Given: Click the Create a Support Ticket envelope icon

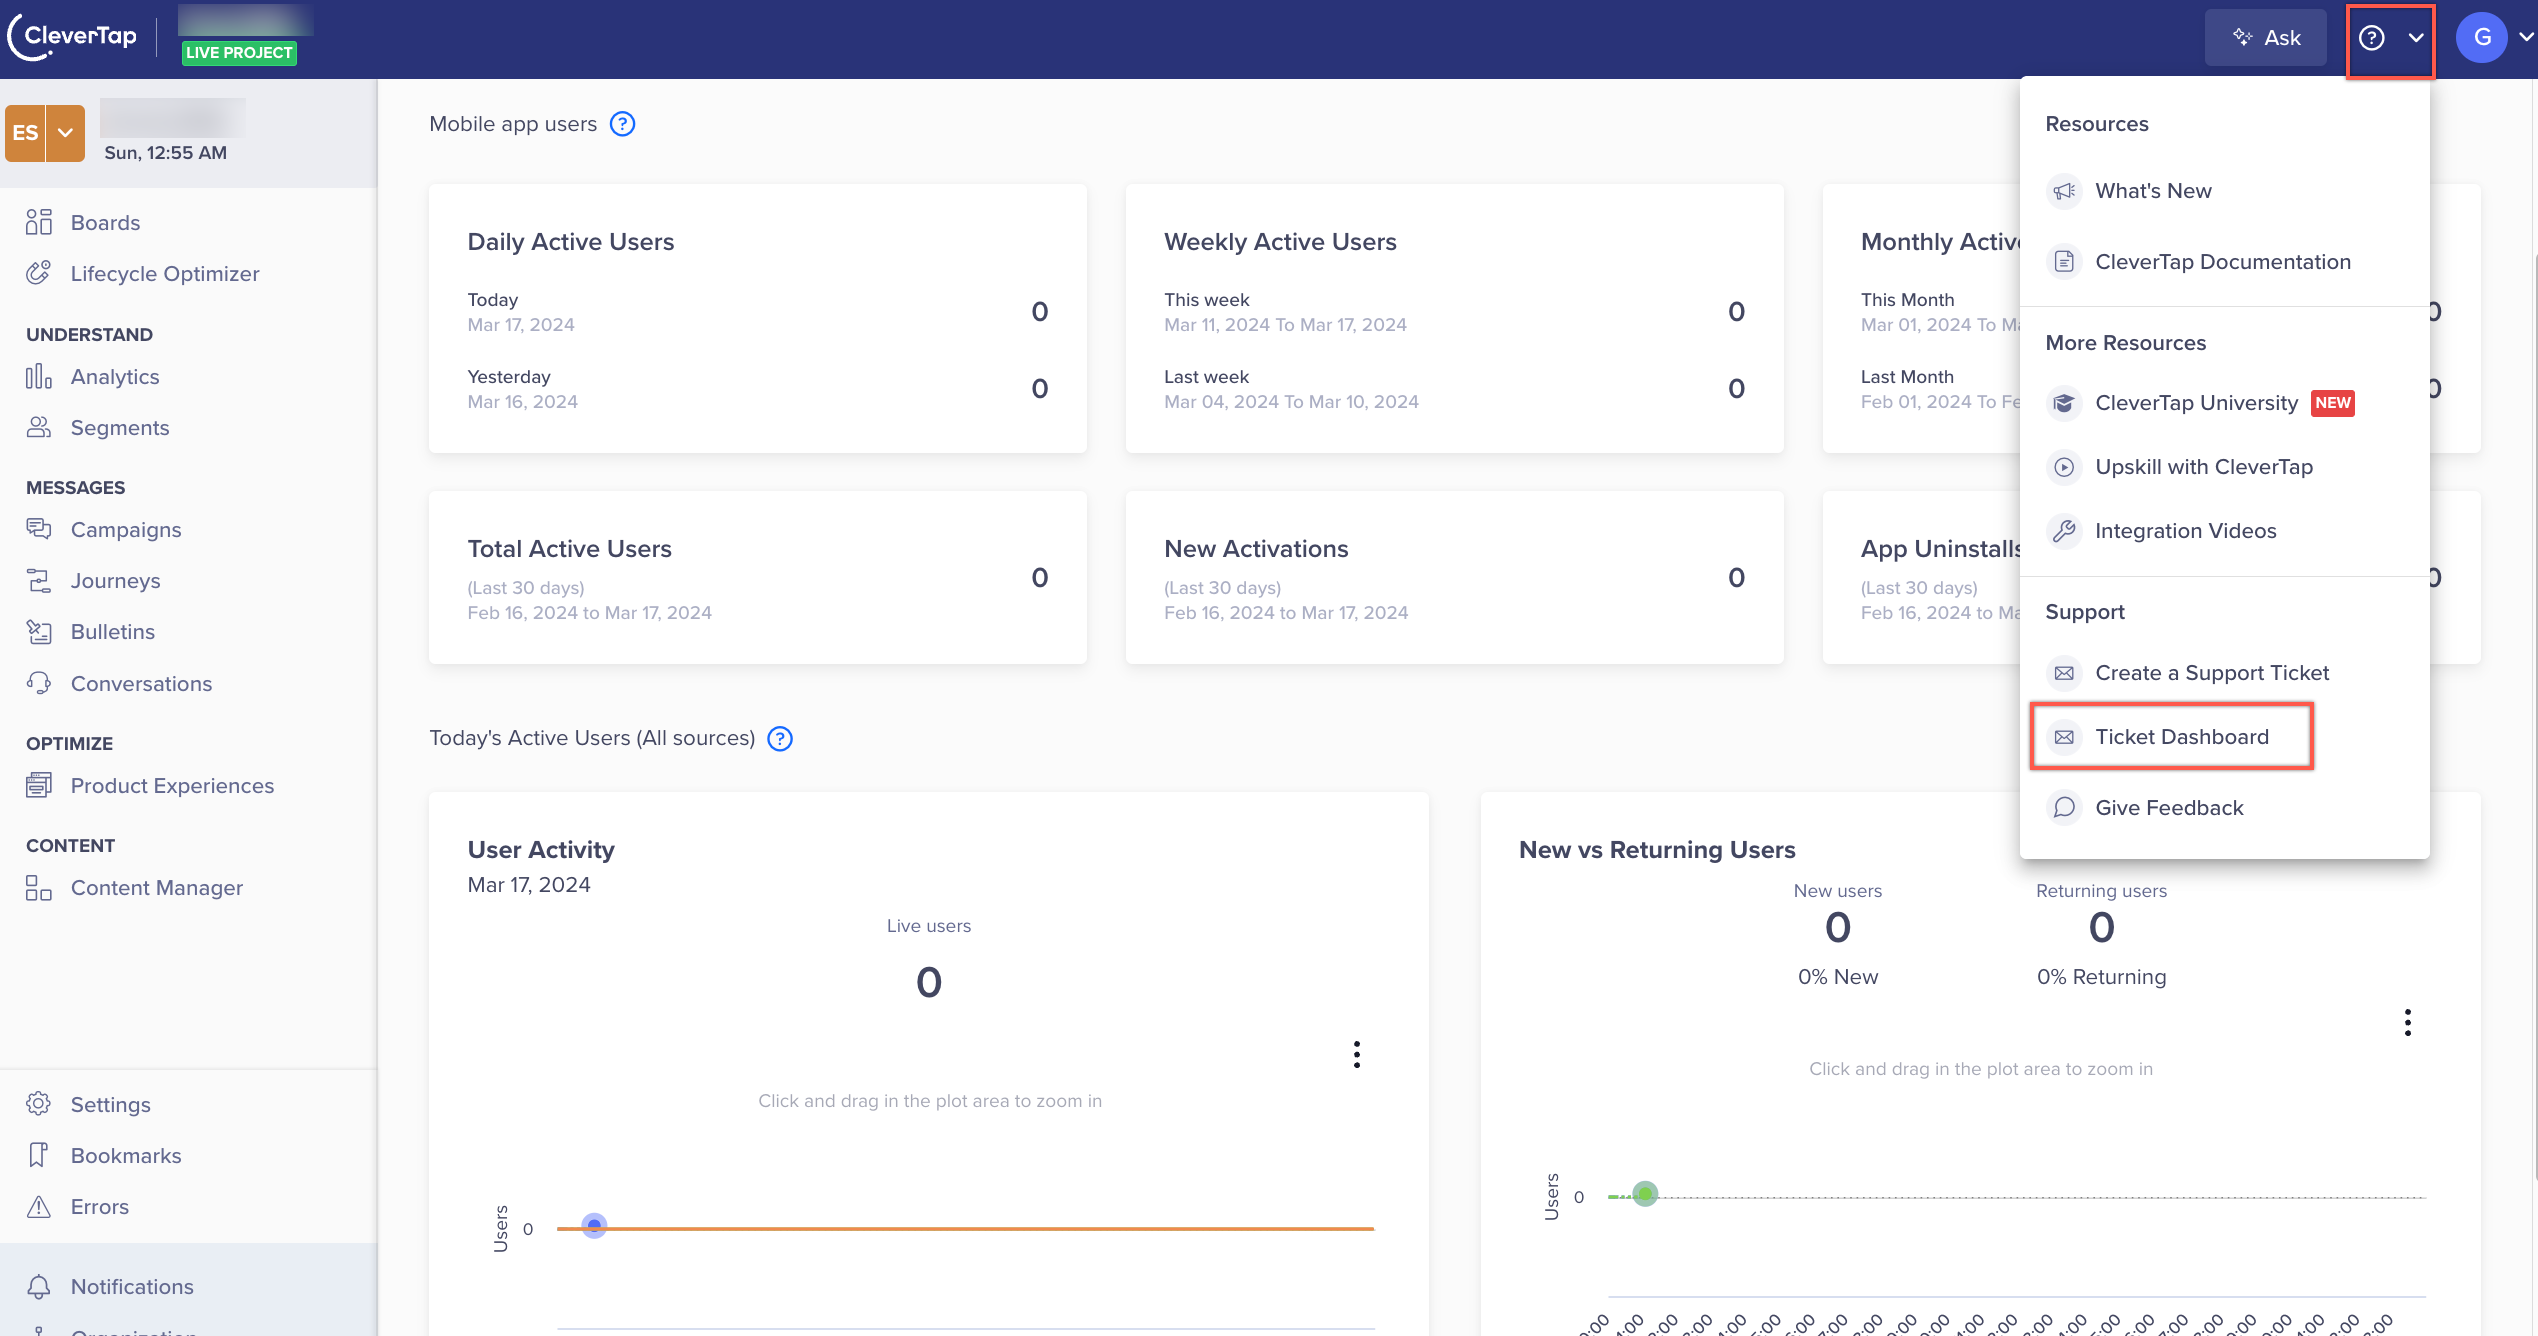Looking at the screenshot, I should tap(2064, 673).
